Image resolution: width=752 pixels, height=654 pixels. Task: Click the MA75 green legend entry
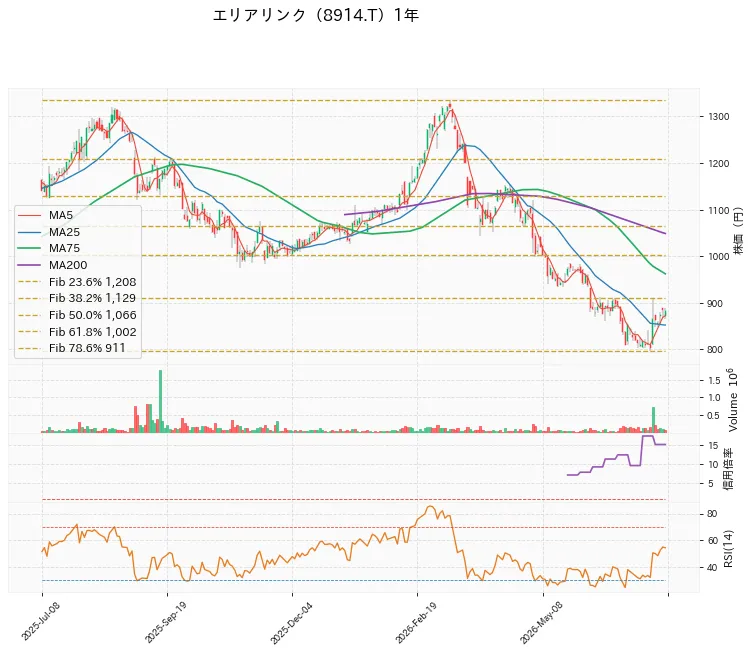[x=49, y=248]
